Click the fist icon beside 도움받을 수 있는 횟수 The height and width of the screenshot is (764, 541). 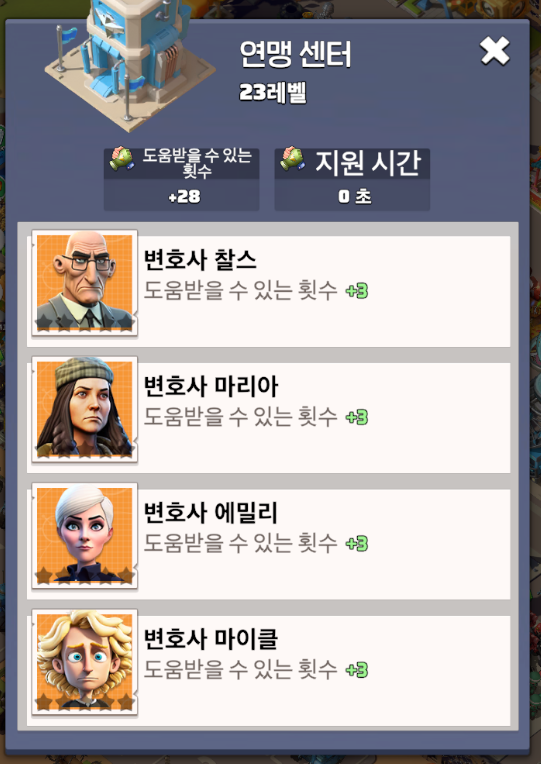click(x=122, y=159)
